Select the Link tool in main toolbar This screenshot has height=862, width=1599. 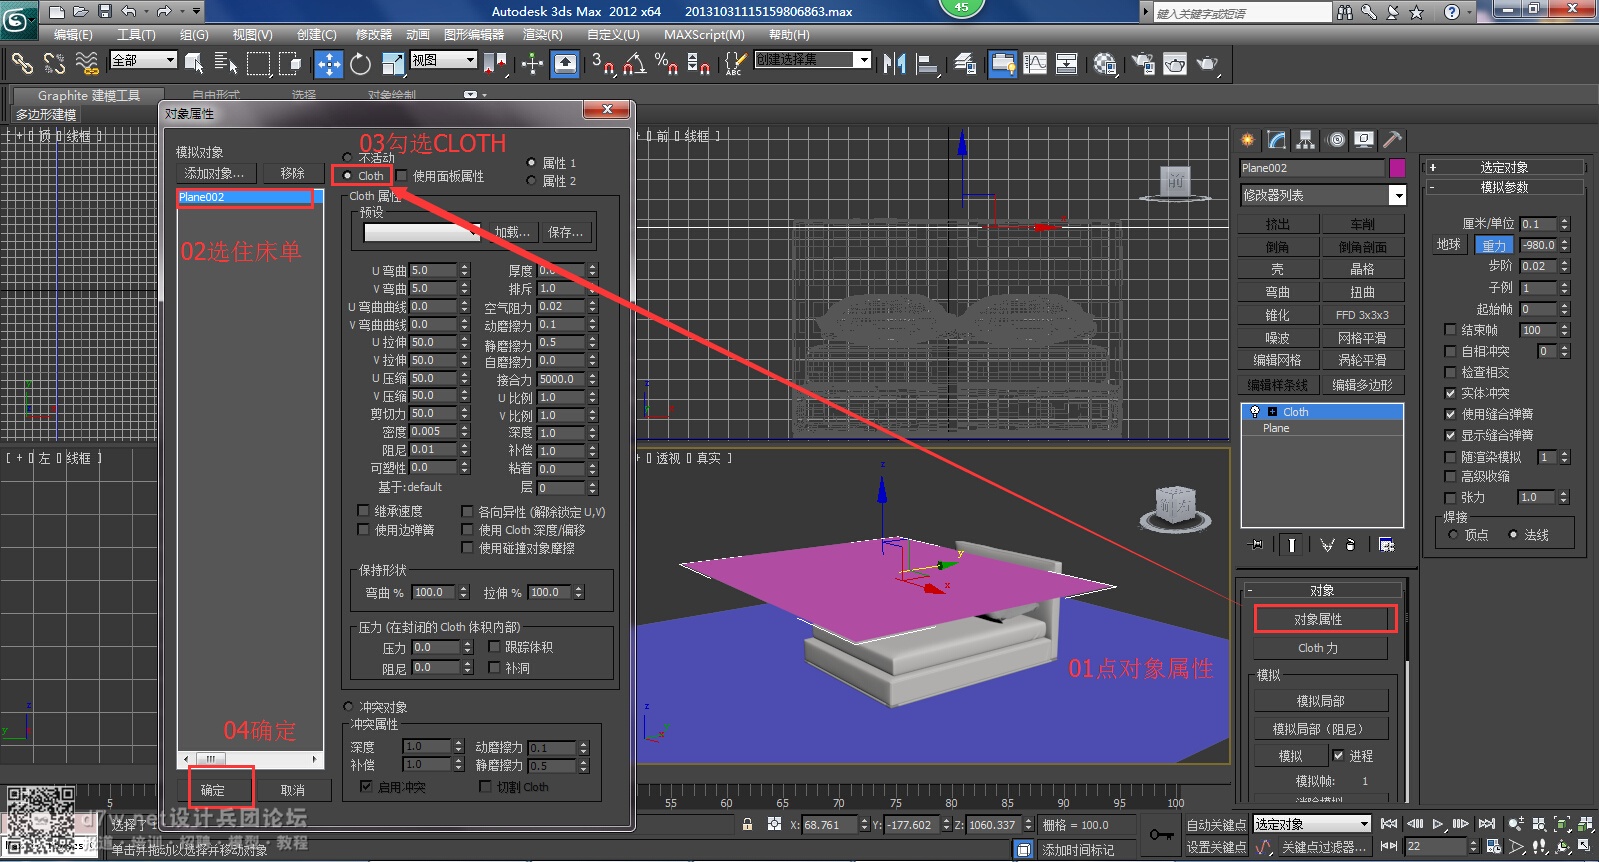tap(22, 64)
